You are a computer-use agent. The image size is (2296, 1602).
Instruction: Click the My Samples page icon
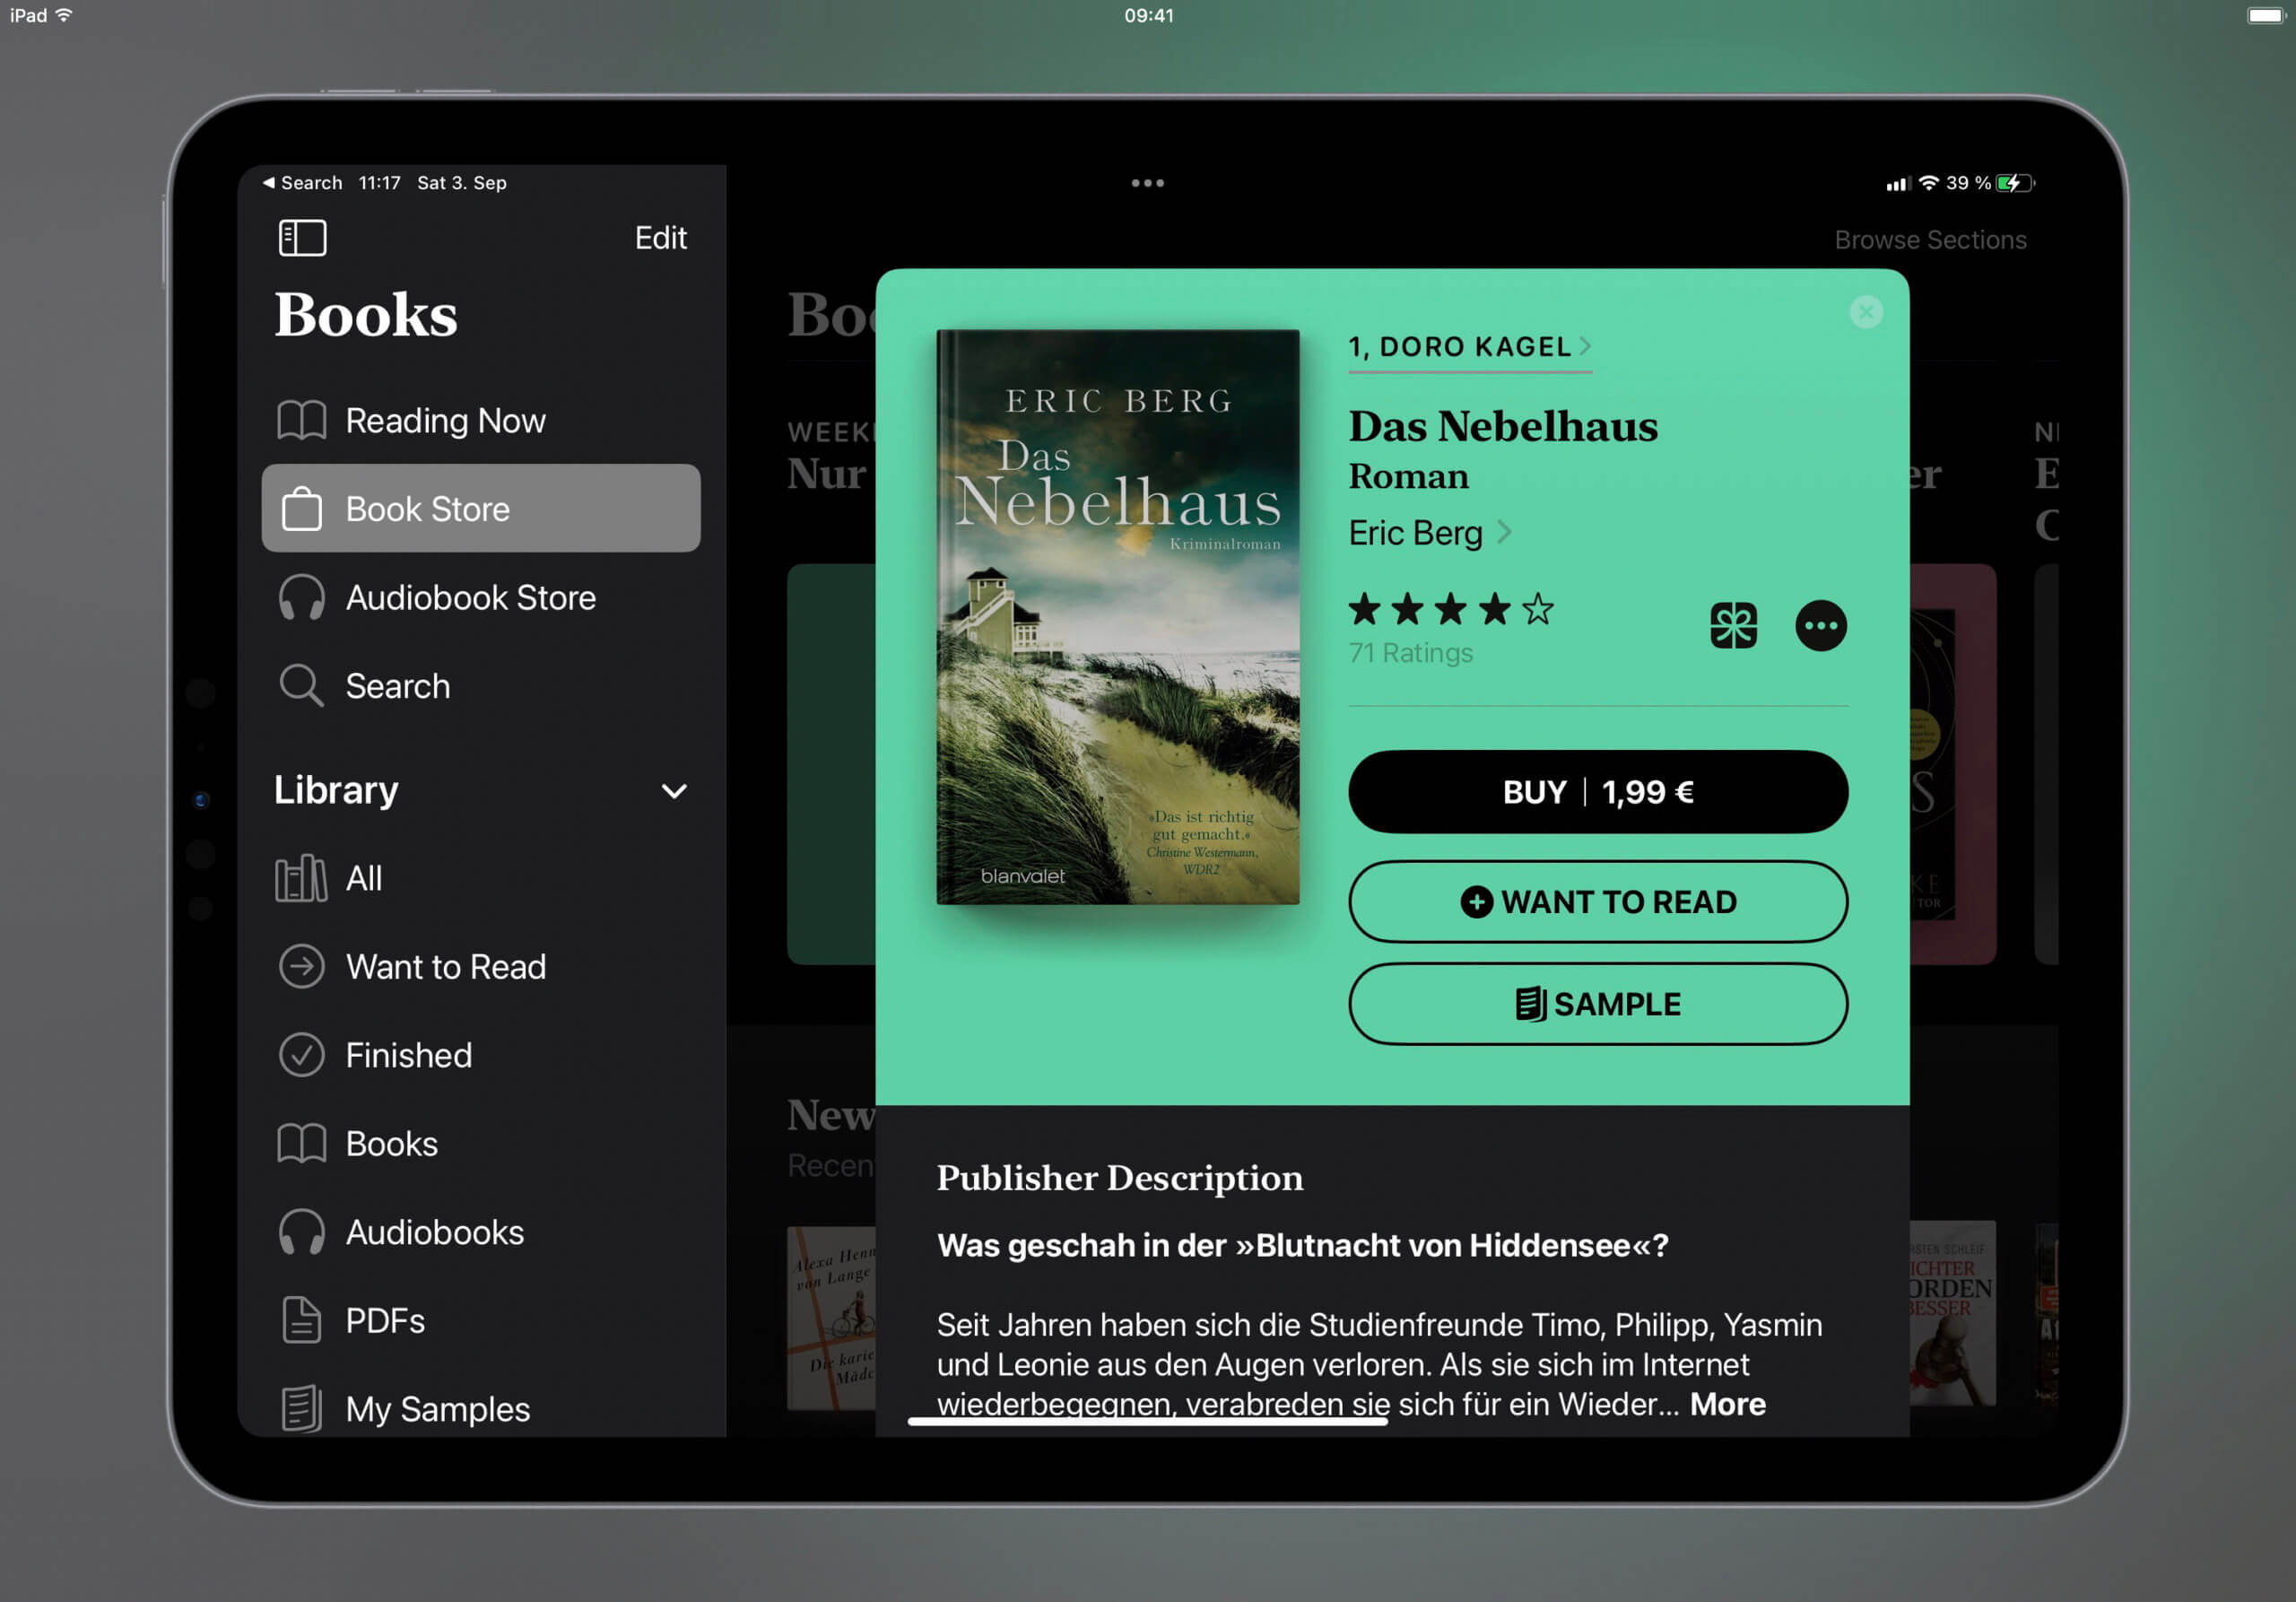click(x=301, y=1408)
